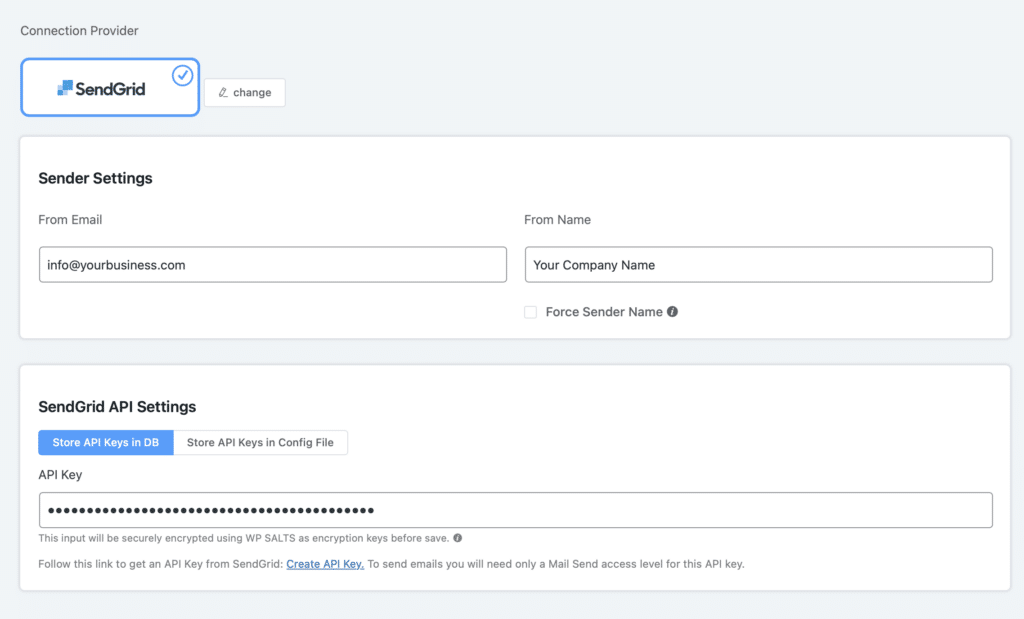Screen dimensions: 1024x619
Task: Click the From Name field label
Action: click(x=557, y=219)
